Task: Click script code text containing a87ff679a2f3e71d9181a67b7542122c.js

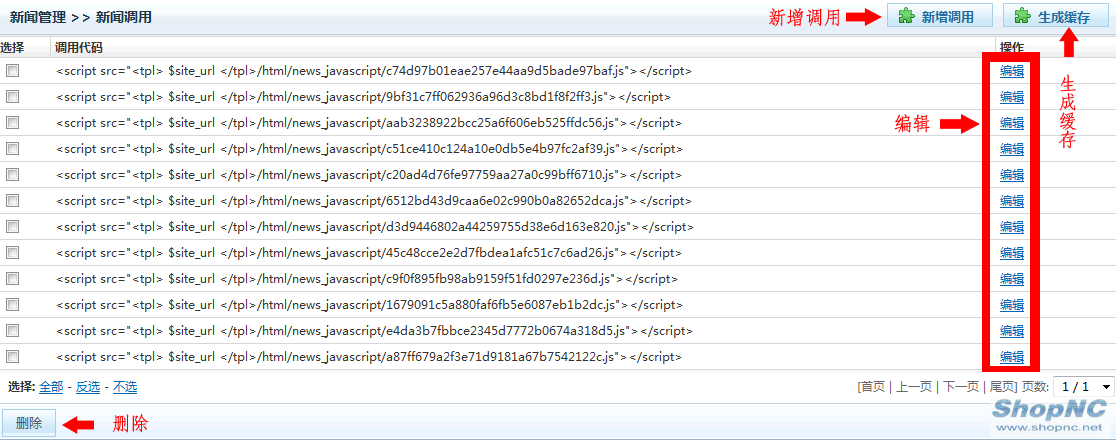Action: point(369,357)
